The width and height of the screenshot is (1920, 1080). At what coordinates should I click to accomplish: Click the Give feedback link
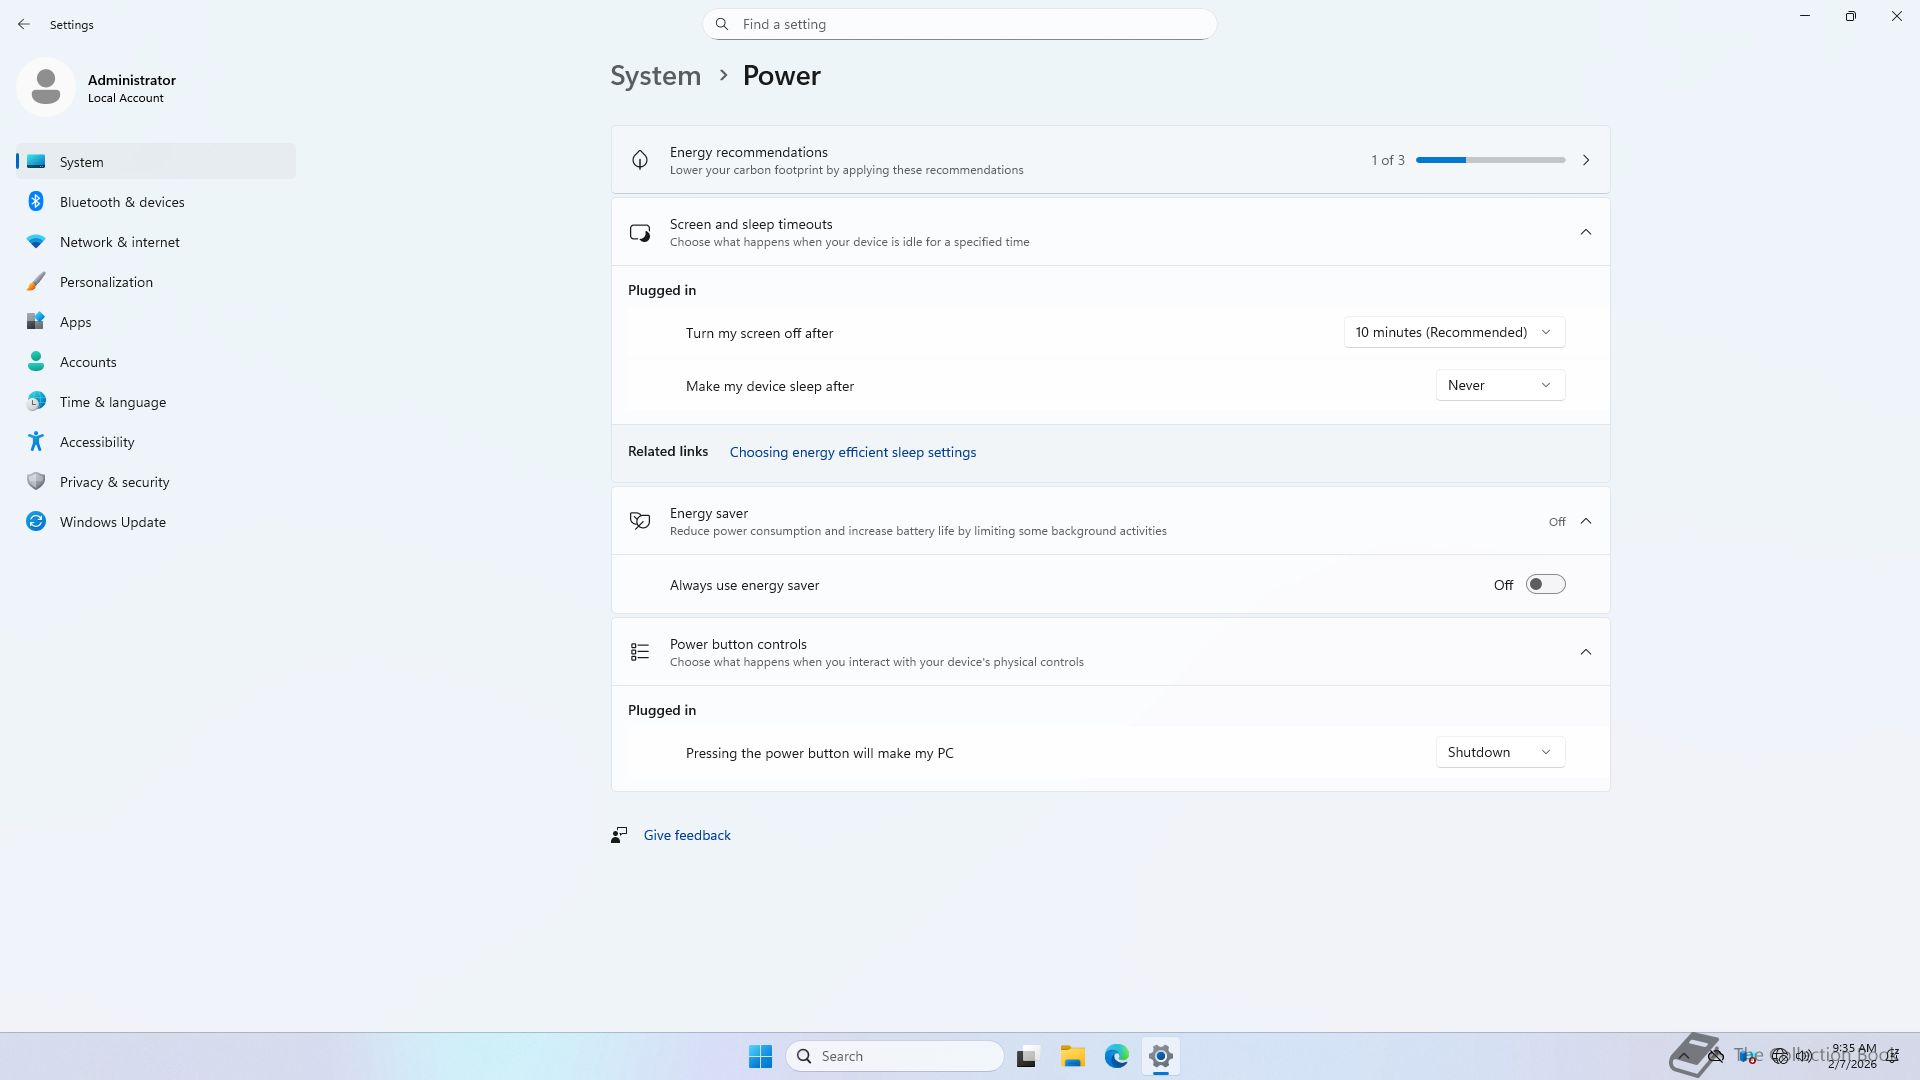point(687,835)
